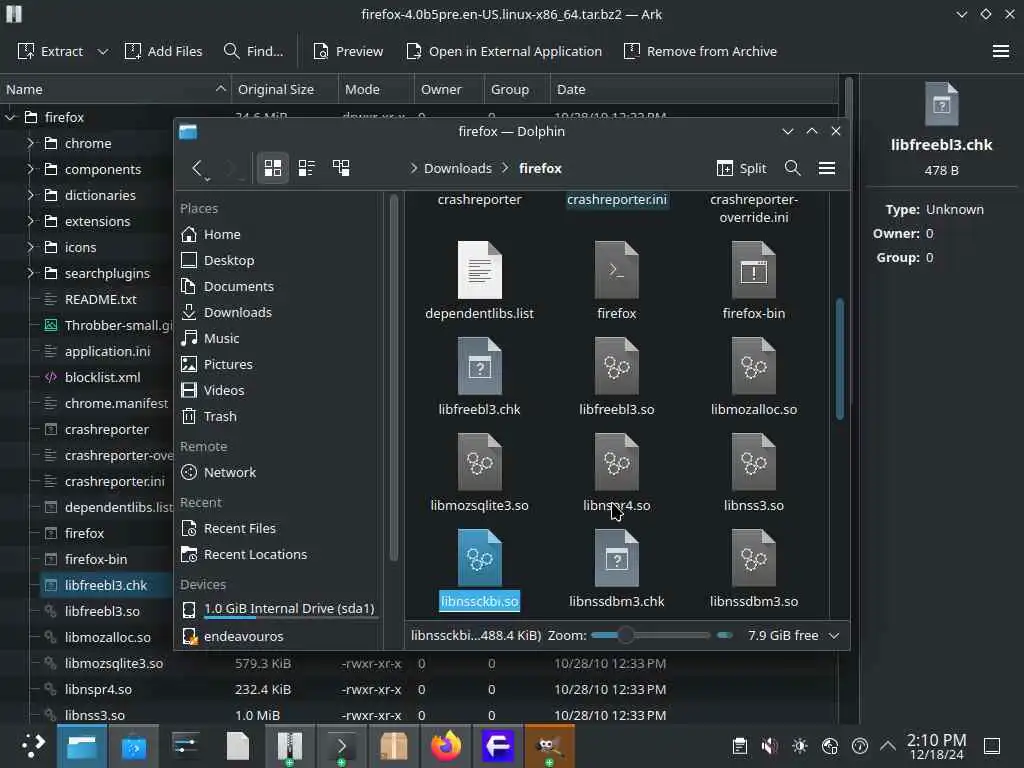Select libnspr4.so row in Ark list

(x=418, y=689)
